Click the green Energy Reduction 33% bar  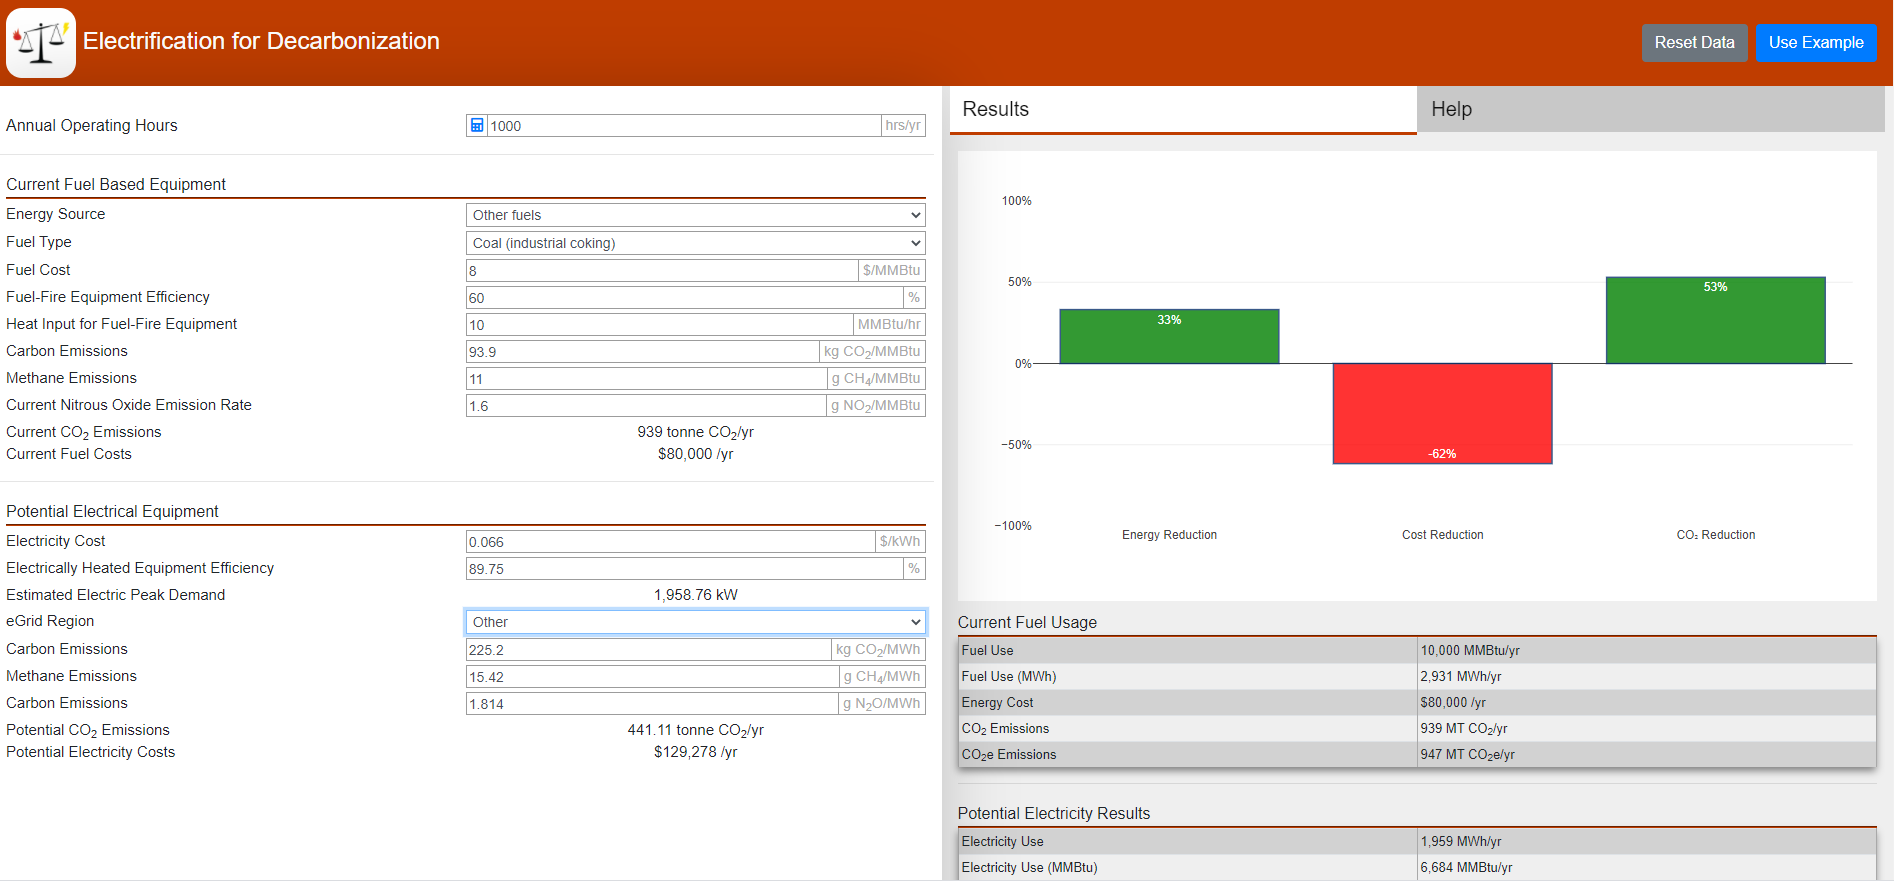[x=1169, y=336]
